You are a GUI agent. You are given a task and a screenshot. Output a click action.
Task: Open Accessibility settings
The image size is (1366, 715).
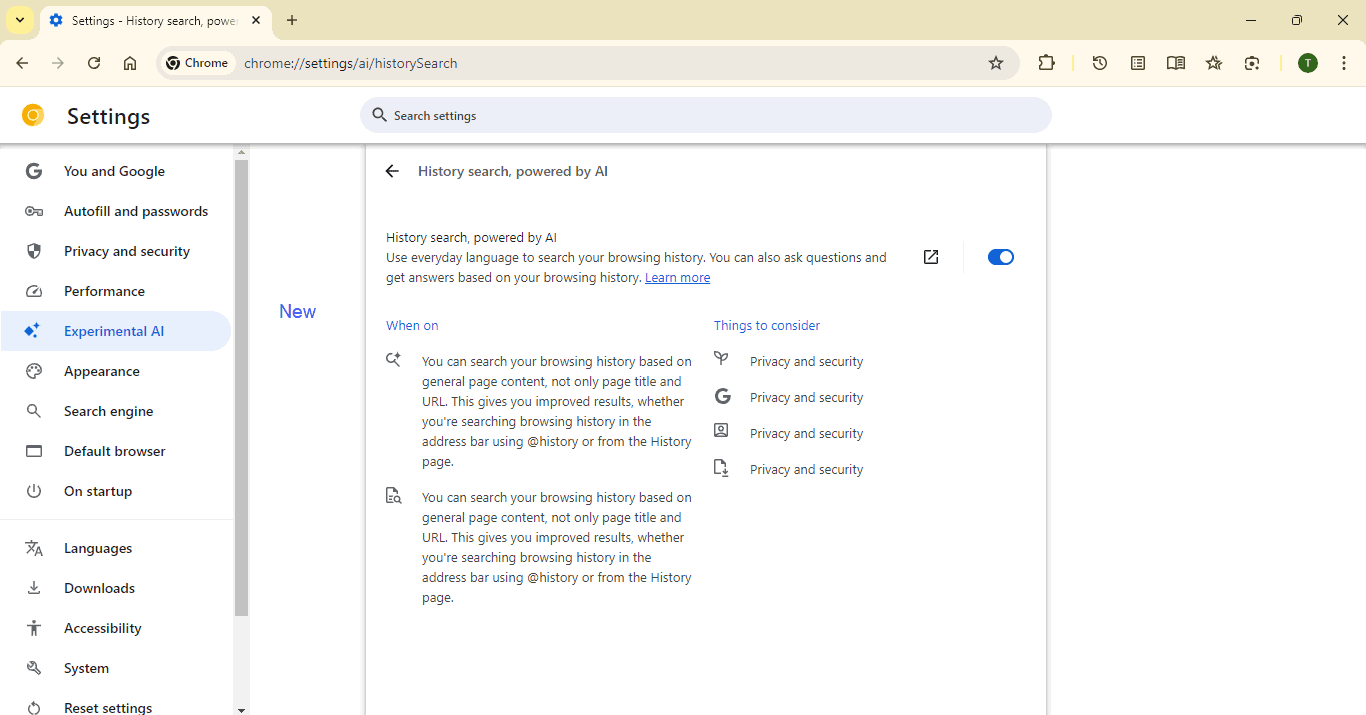[x=116, y=628]
